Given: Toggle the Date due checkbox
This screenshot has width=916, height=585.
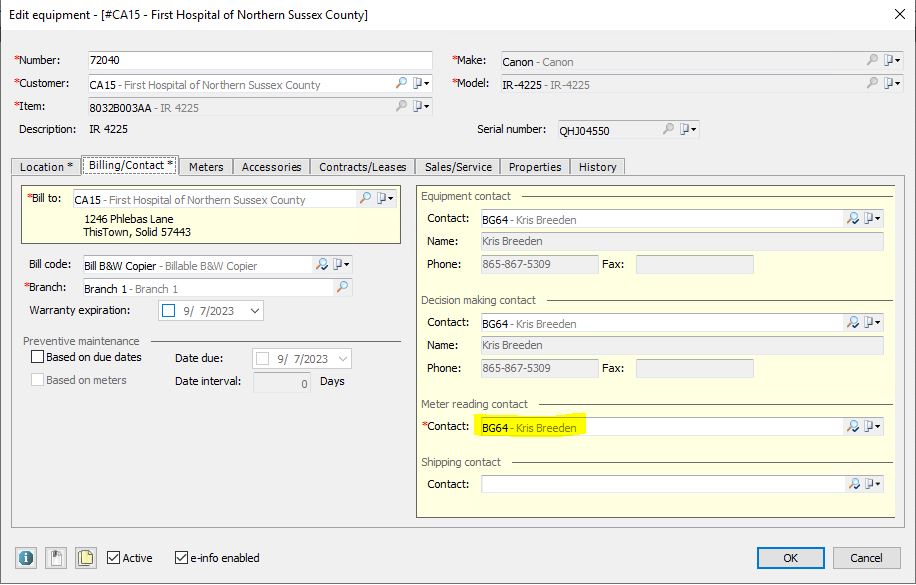Looking at the screenshot, I should [262, 358].
